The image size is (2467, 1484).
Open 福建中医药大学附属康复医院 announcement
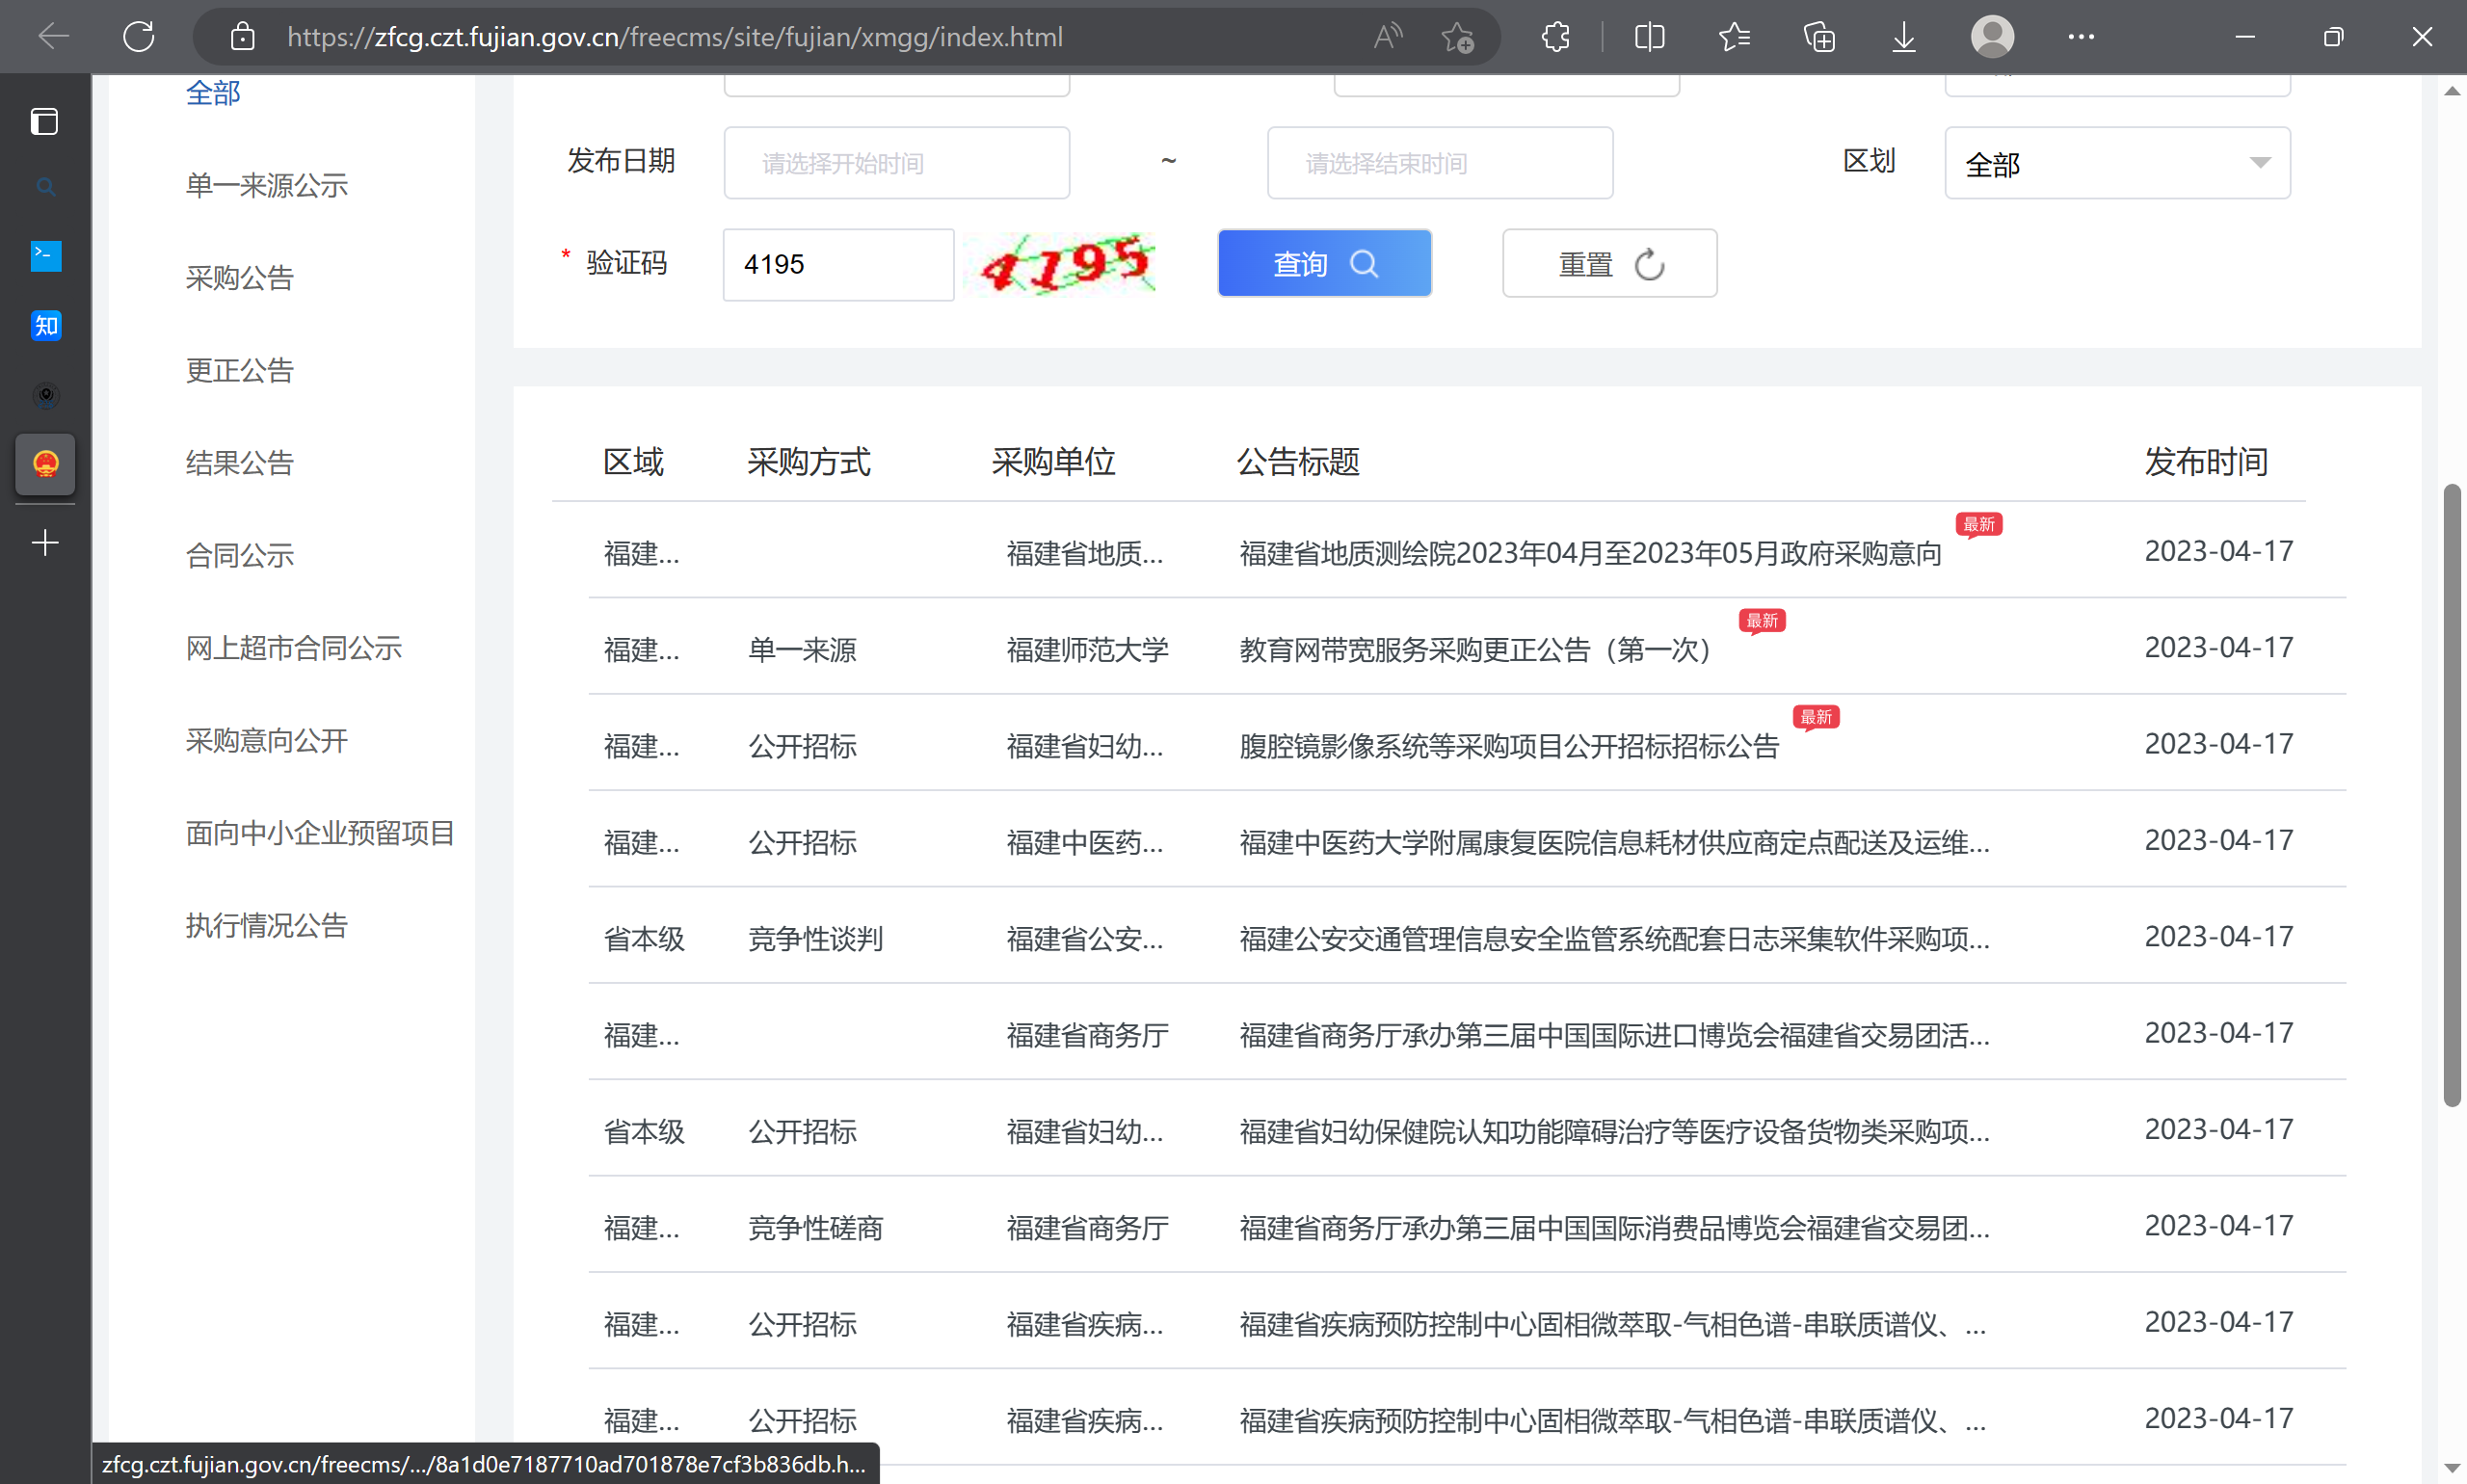pos(1614,842)
